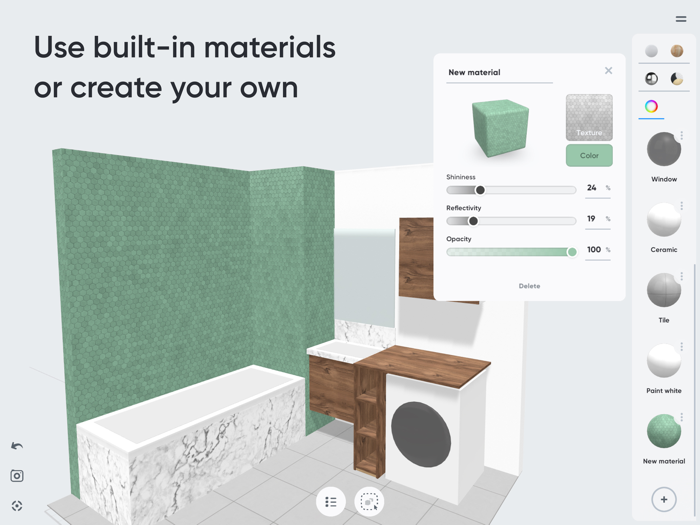Click the Shininess value field 24
Viewport: 700px width, 525px height.
(597, 188)
